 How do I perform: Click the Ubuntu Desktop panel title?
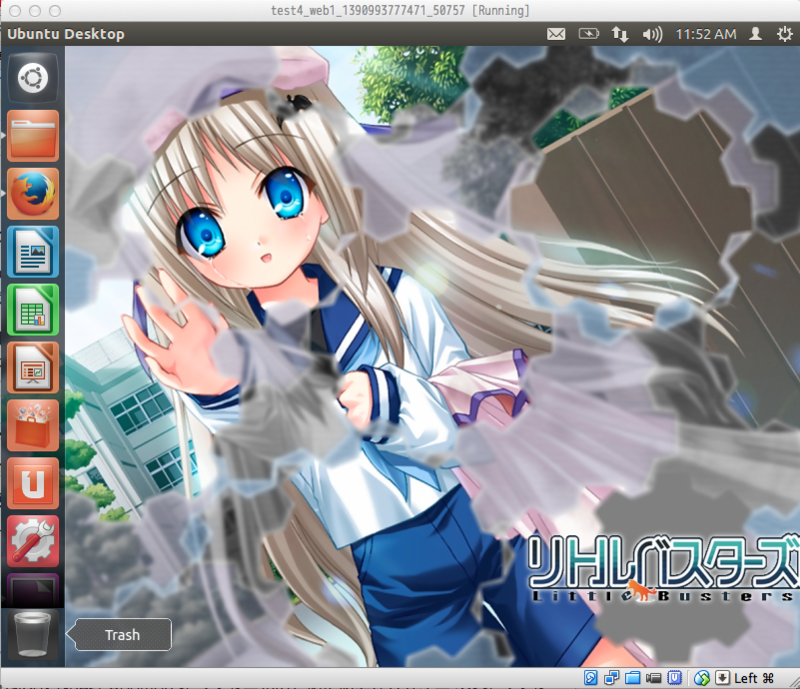coord(66,34)
